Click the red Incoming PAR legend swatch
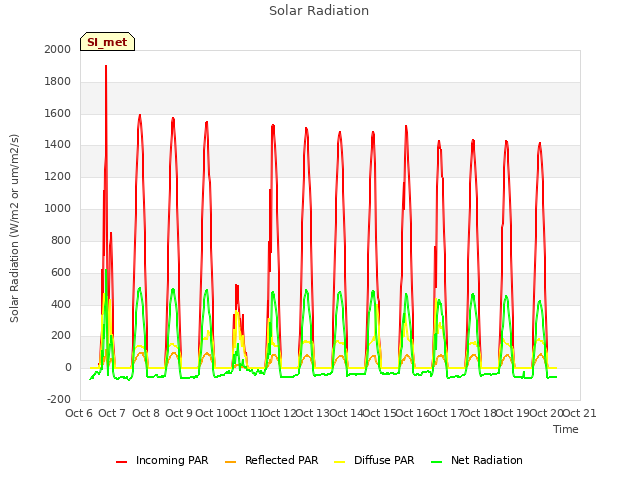The height and width of the screenshot is (480, 640). [122, 462]
